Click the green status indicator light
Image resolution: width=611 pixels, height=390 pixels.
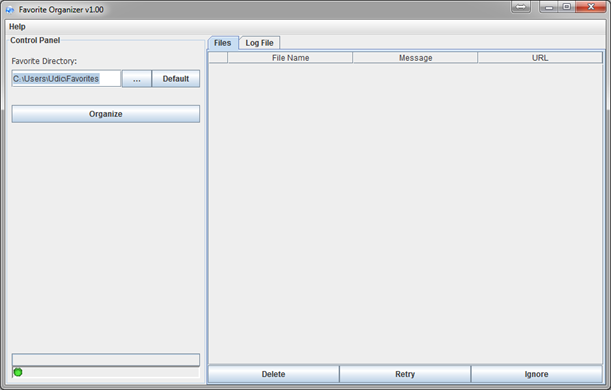(x=18, y=372)
